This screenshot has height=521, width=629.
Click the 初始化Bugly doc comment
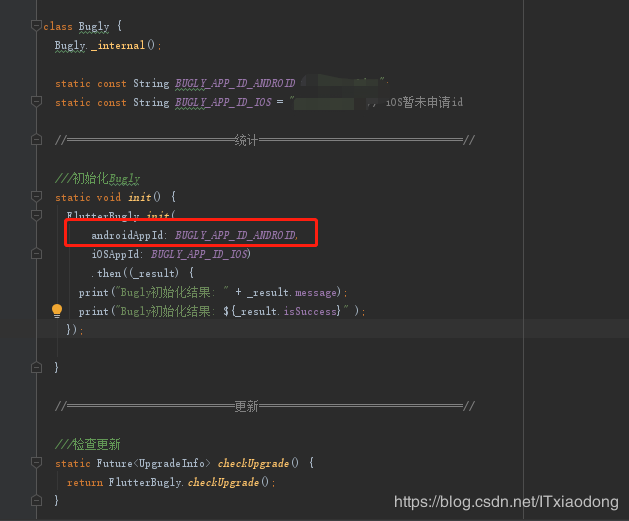pyautogui.click(x=97, y=178)
